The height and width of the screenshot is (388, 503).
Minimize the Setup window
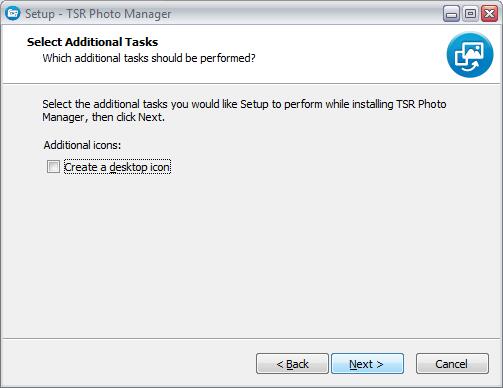[451, 14]
